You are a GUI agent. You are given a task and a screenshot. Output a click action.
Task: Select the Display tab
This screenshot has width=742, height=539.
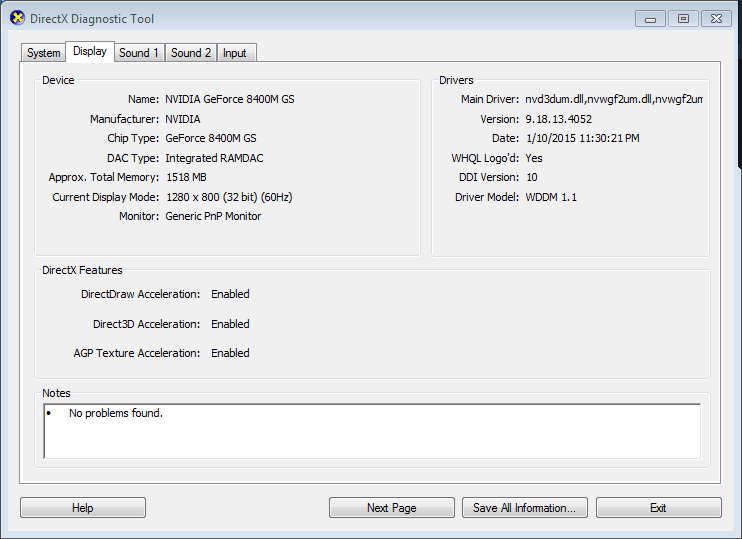90,52
